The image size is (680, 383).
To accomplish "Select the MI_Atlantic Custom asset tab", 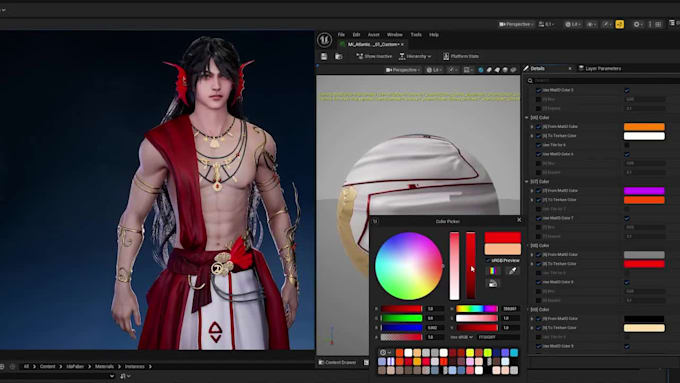I will 373,44.
